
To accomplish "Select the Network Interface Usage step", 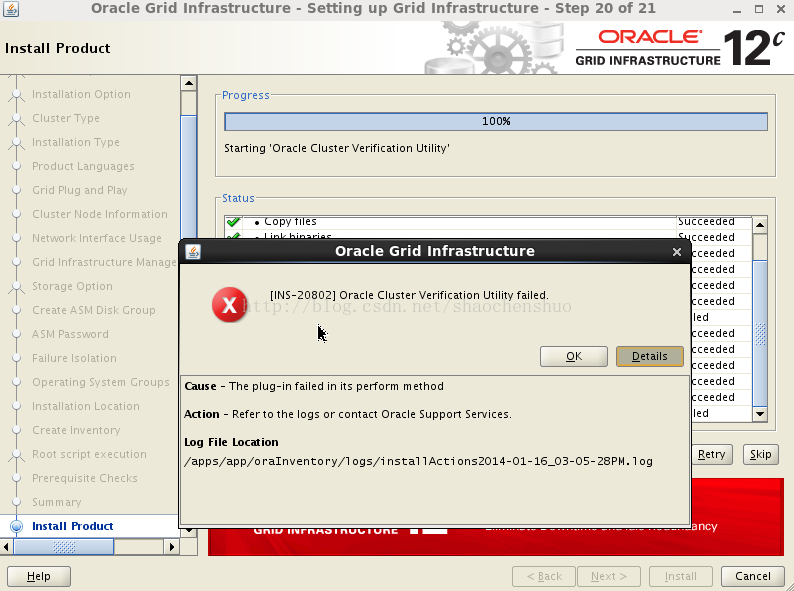I will click(x=97, y=238).
